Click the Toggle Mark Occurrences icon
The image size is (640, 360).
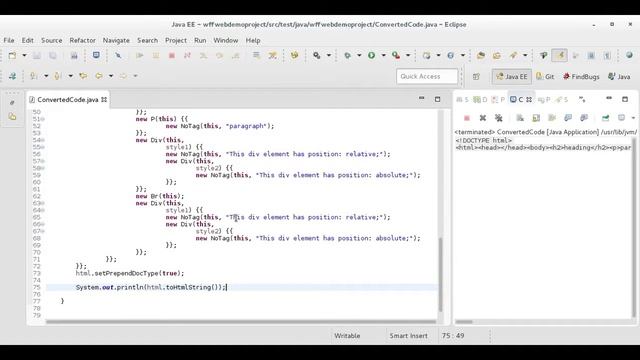tap(559, 56)
